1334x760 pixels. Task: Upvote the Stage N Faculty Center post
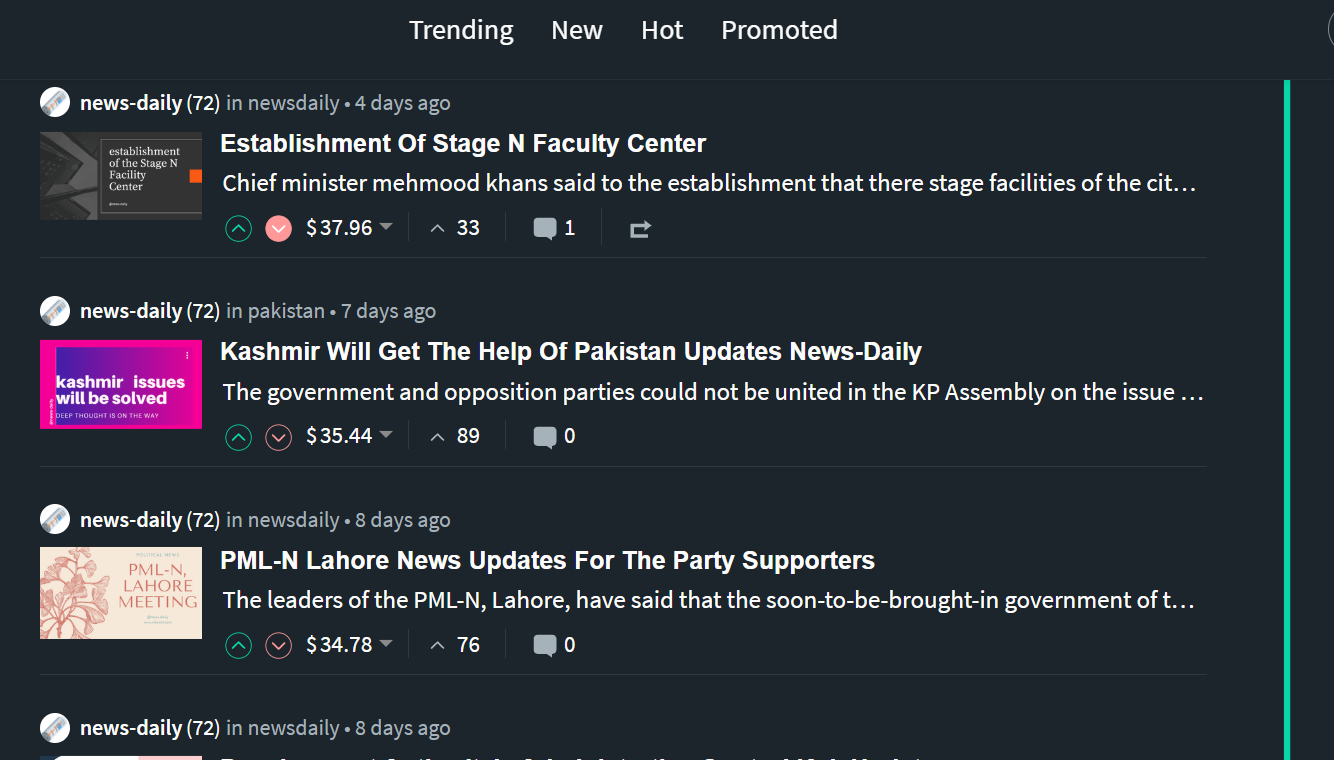(238, 228)
